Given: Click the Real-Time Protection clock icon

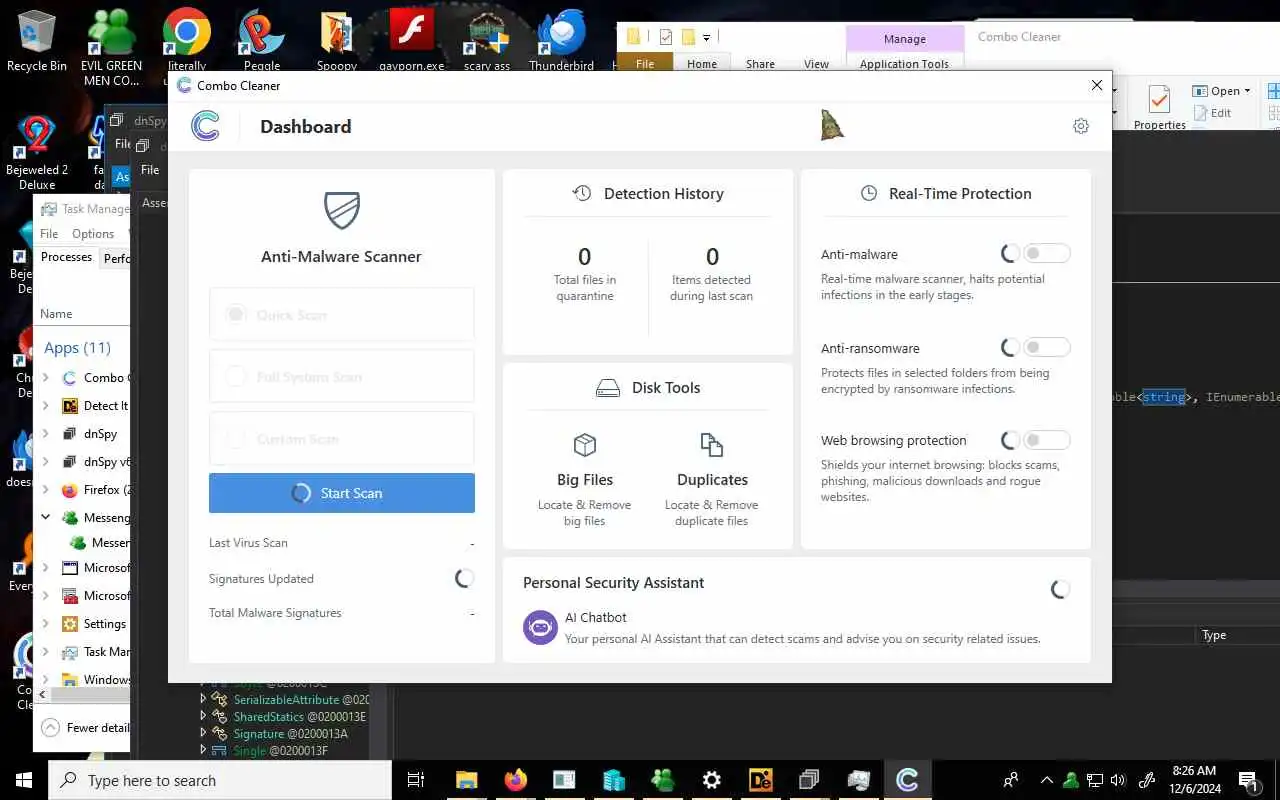Looking at the screenshot, I should 869,193.
